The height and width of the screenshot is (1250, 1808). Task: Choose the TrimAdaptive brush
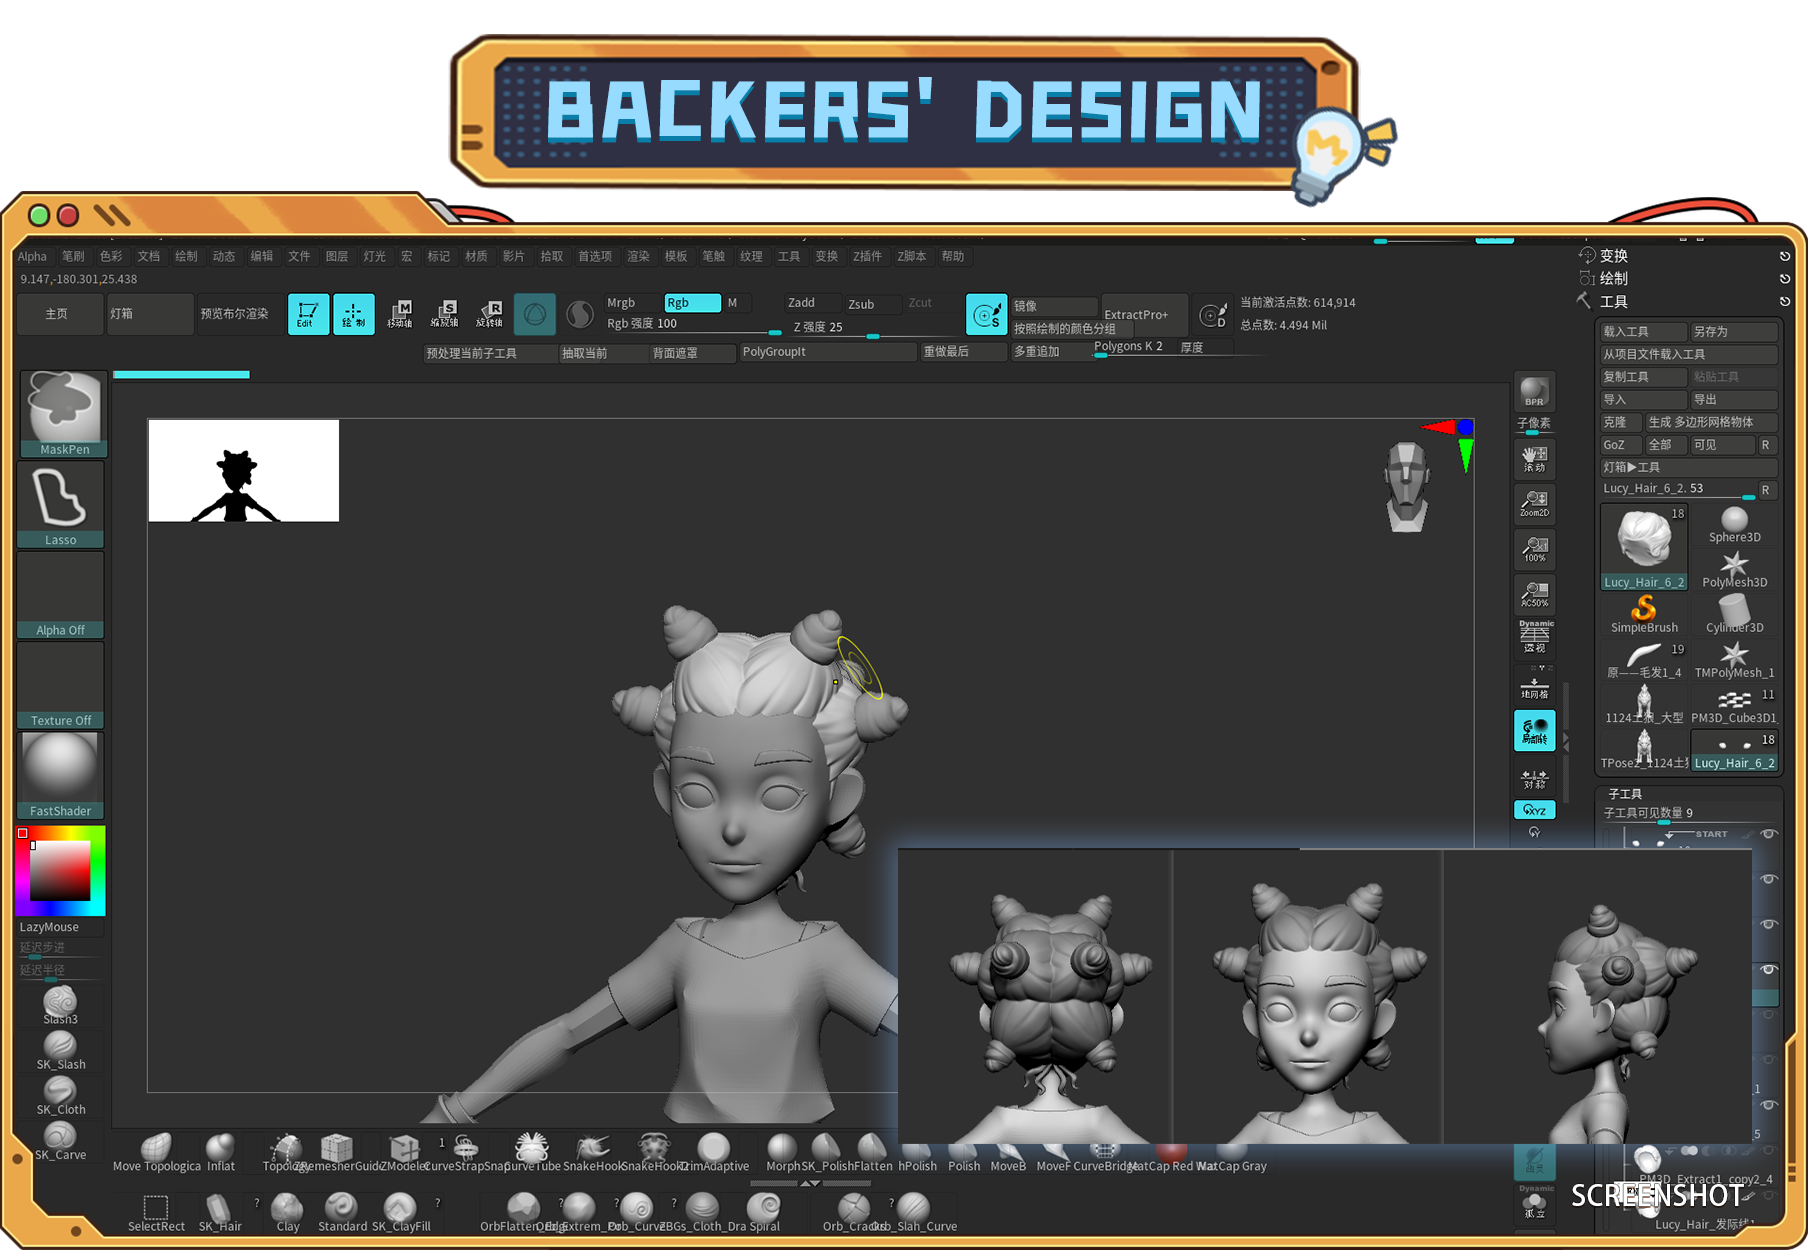714,1153
